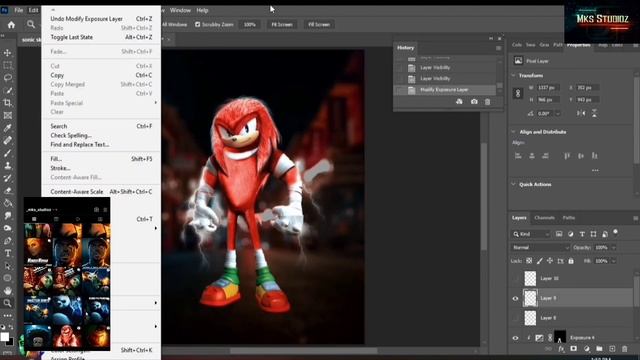The image size is (640, 360).
Task: Select the Pen tool
Action: [x=7, y=241]
